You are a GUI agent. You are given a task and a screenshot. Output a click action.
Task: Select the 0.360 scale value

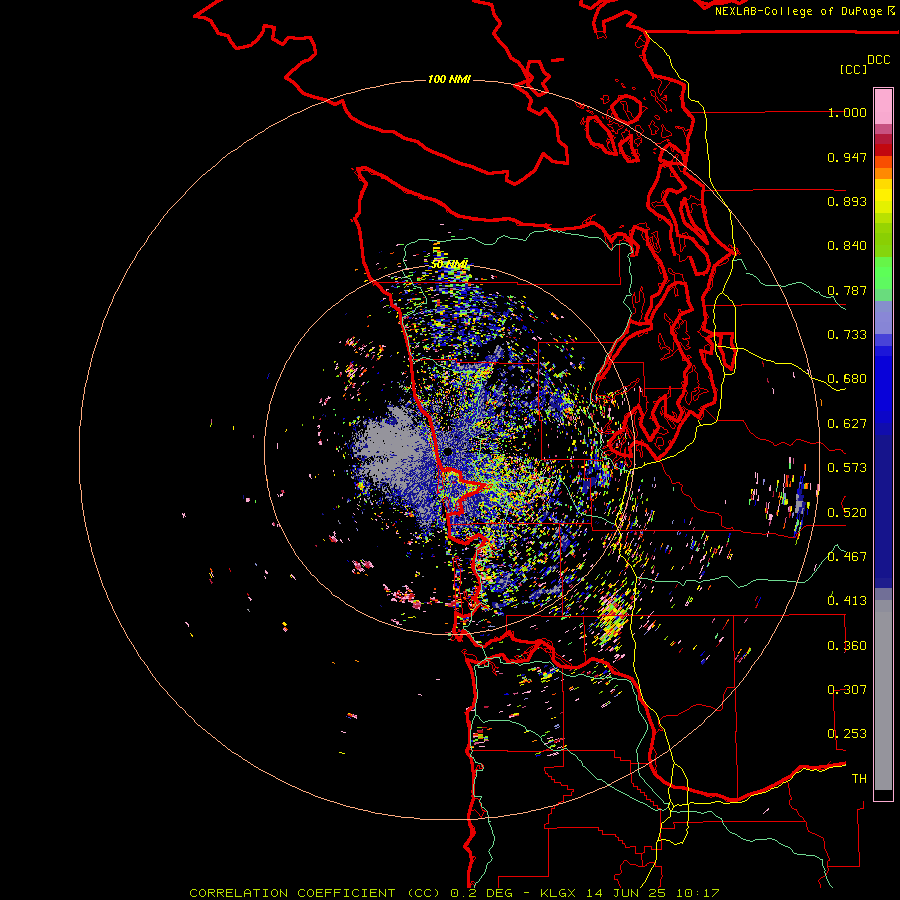(847, 646)
